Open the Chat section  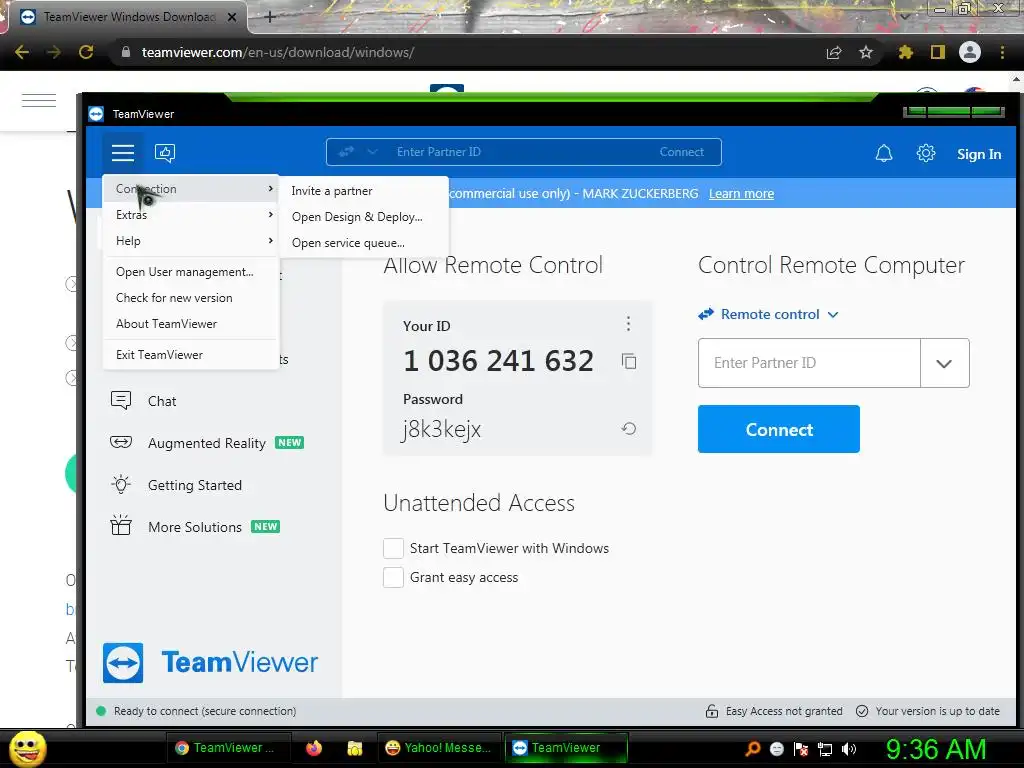pos(162,401)
